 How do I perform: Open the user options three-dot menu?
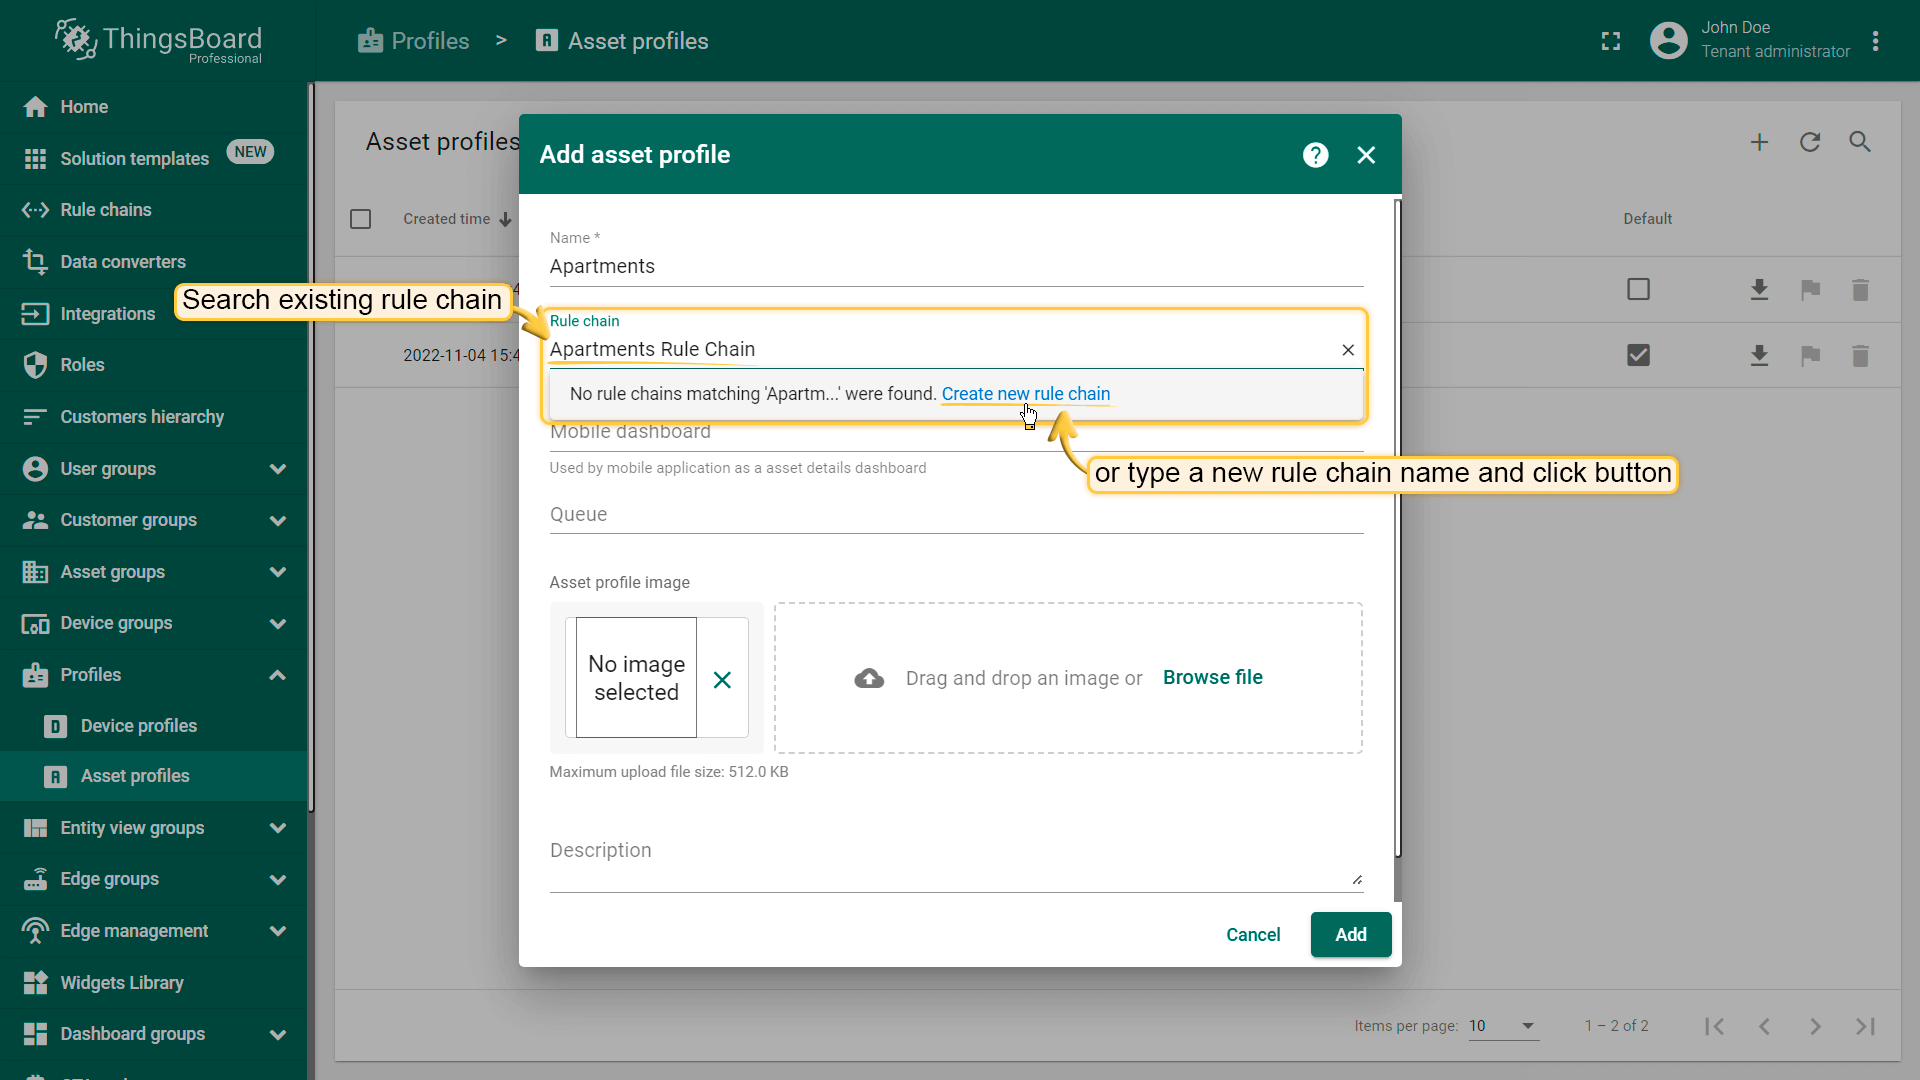tap(1875, 41)
